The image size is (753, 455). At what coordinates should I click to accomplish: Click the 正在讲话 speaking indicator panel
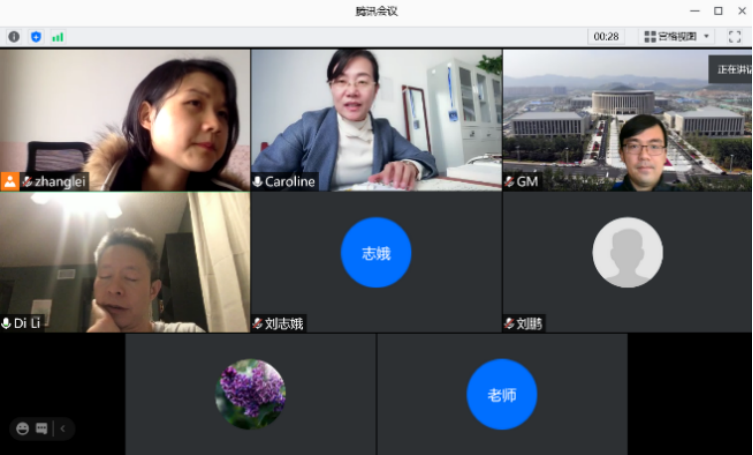pyautogui.click(x=731, y=69)
